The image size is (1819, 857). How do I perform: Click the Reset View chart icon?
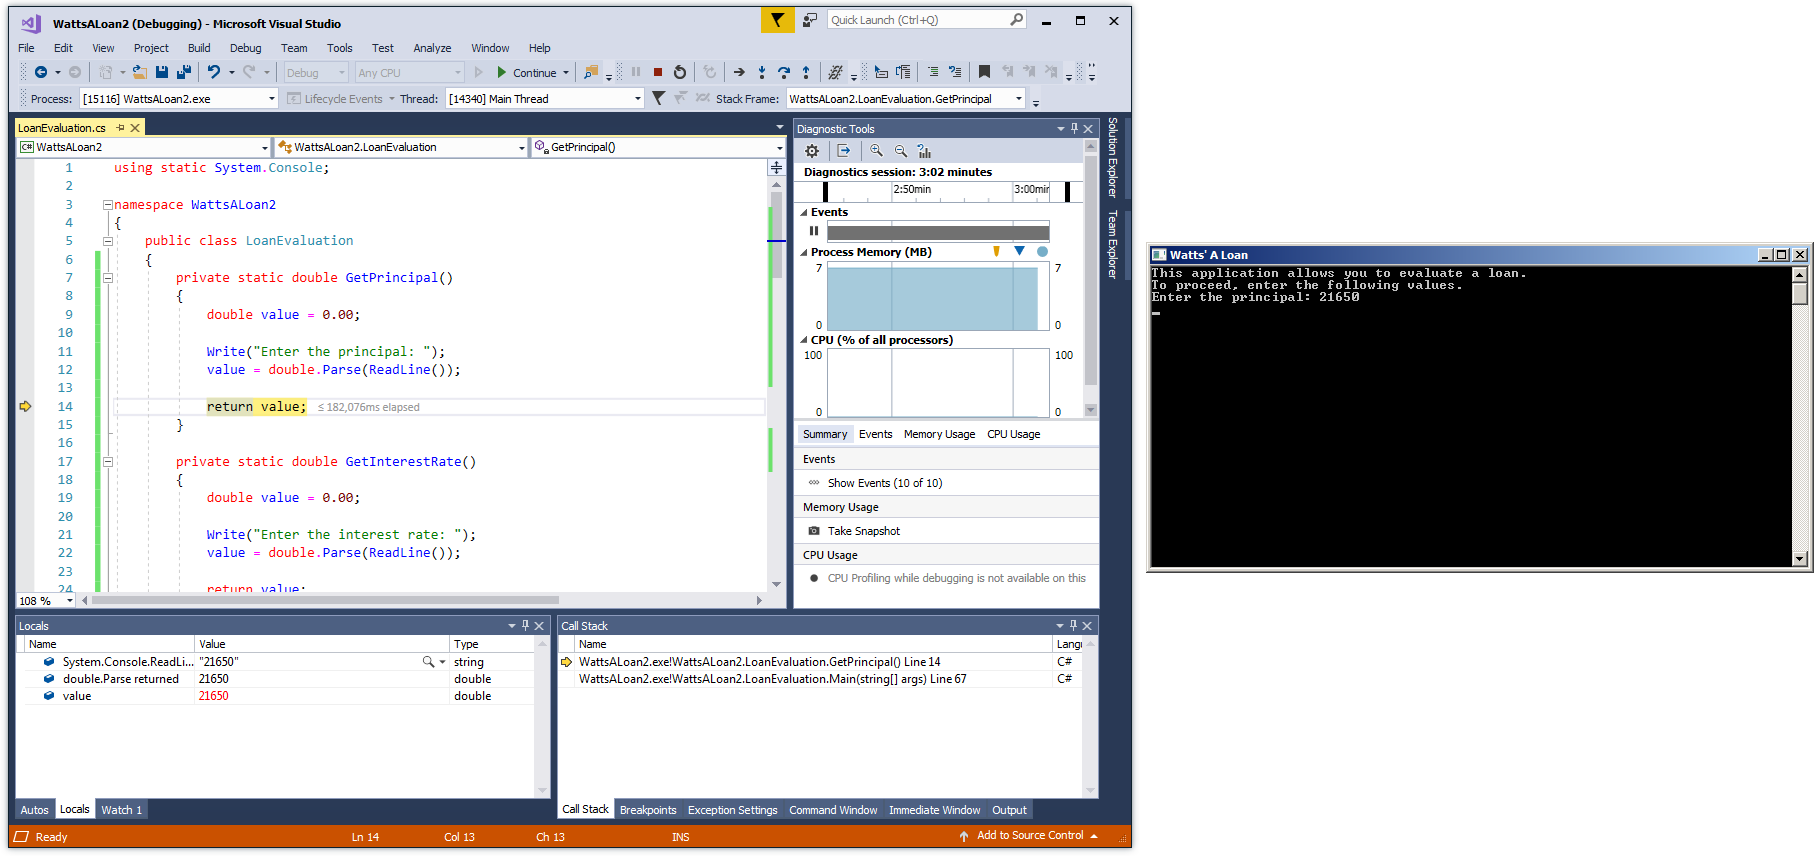[924, 151]
